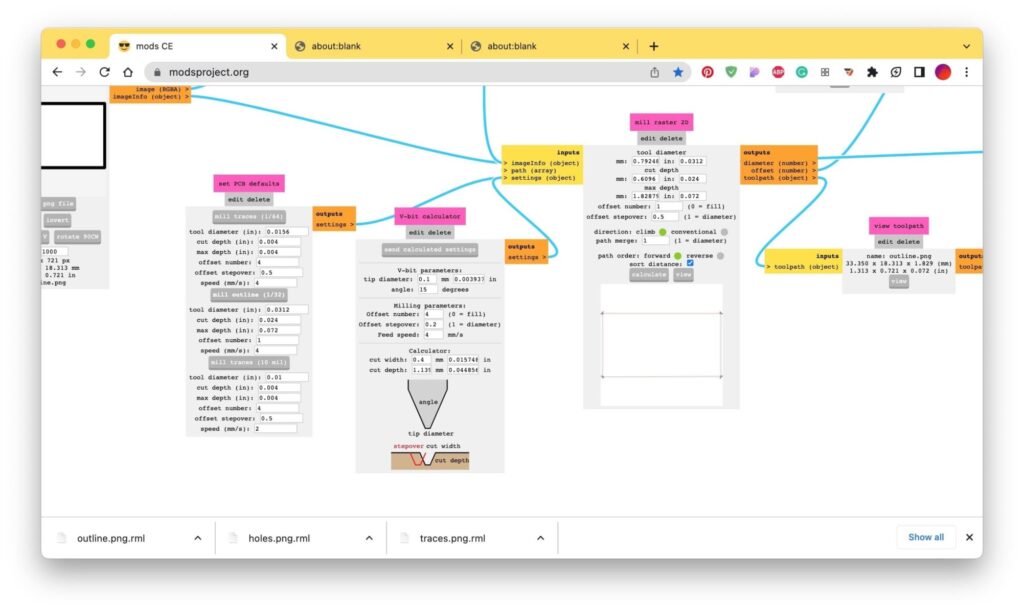Expand the outline.png.rml download menu
This screenshot has width=1024, height=613.
click(x=198, y=538)
